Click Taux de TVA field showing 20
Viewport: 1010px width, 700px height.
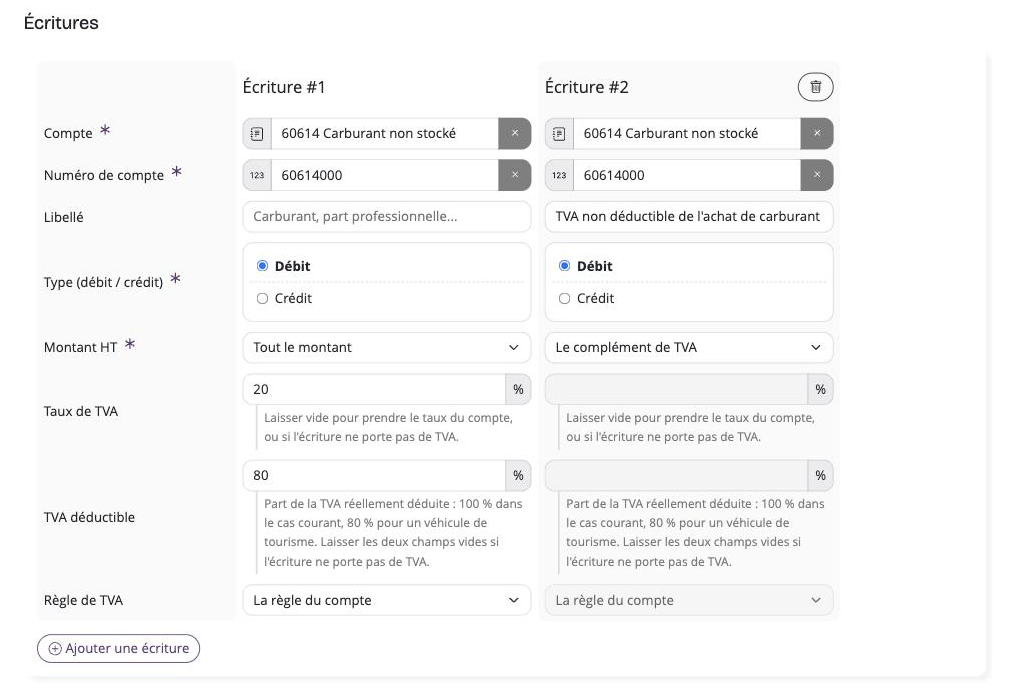click(x=374, y=389)
